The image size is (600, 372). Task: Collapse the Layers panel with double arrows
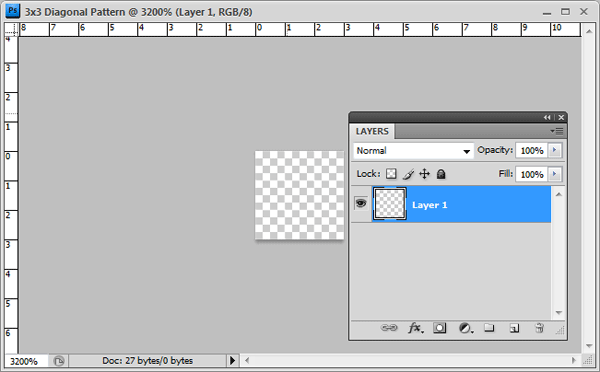(x=547, y=117)
